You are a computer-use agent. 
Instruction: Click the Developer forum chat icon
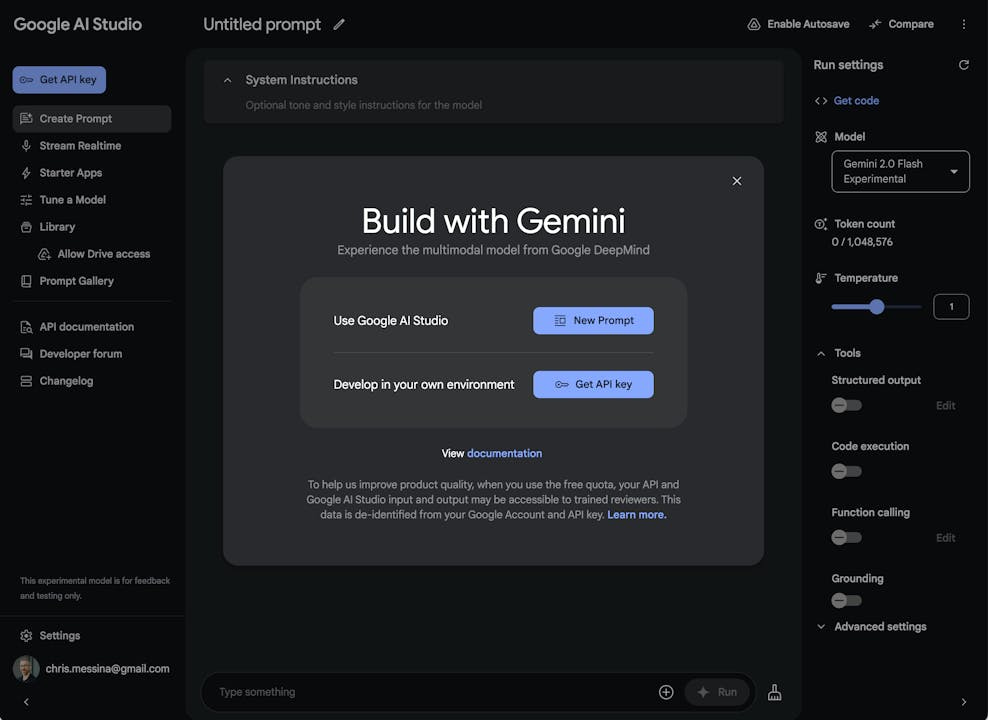click(x=26, y=355)
